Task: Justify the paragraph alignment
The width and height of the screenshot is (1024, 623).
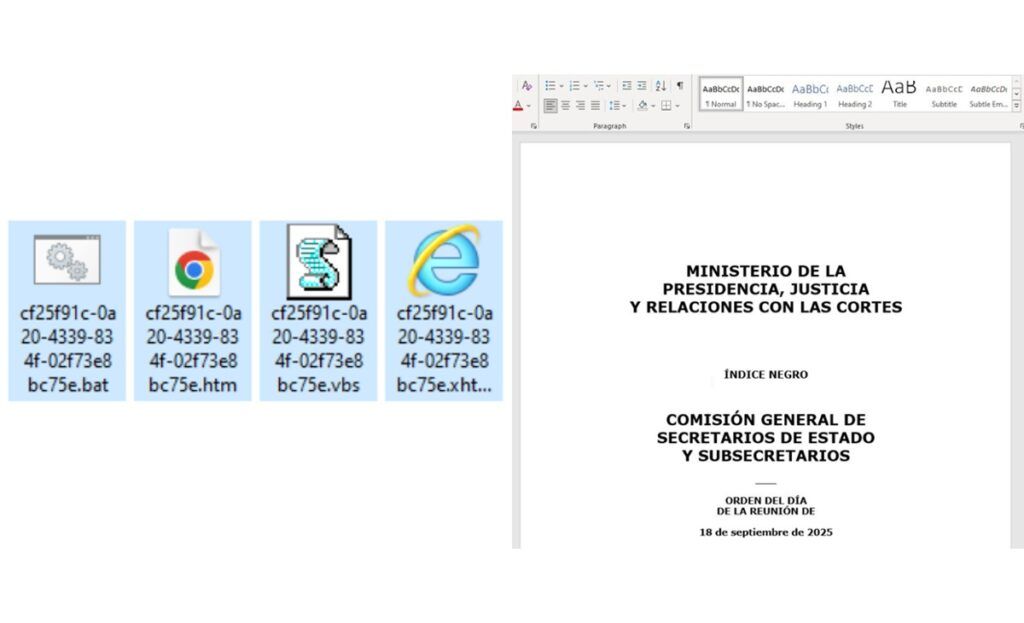Action: pos(594,103)
